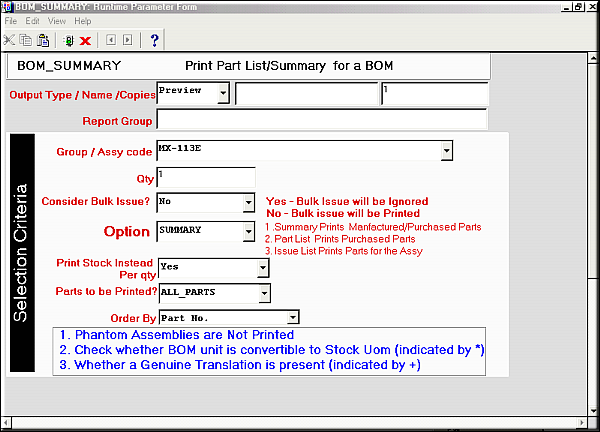The height and width of the screenshot is (432, 600).
Task: Click the Report Group text field
Action: 320,121
